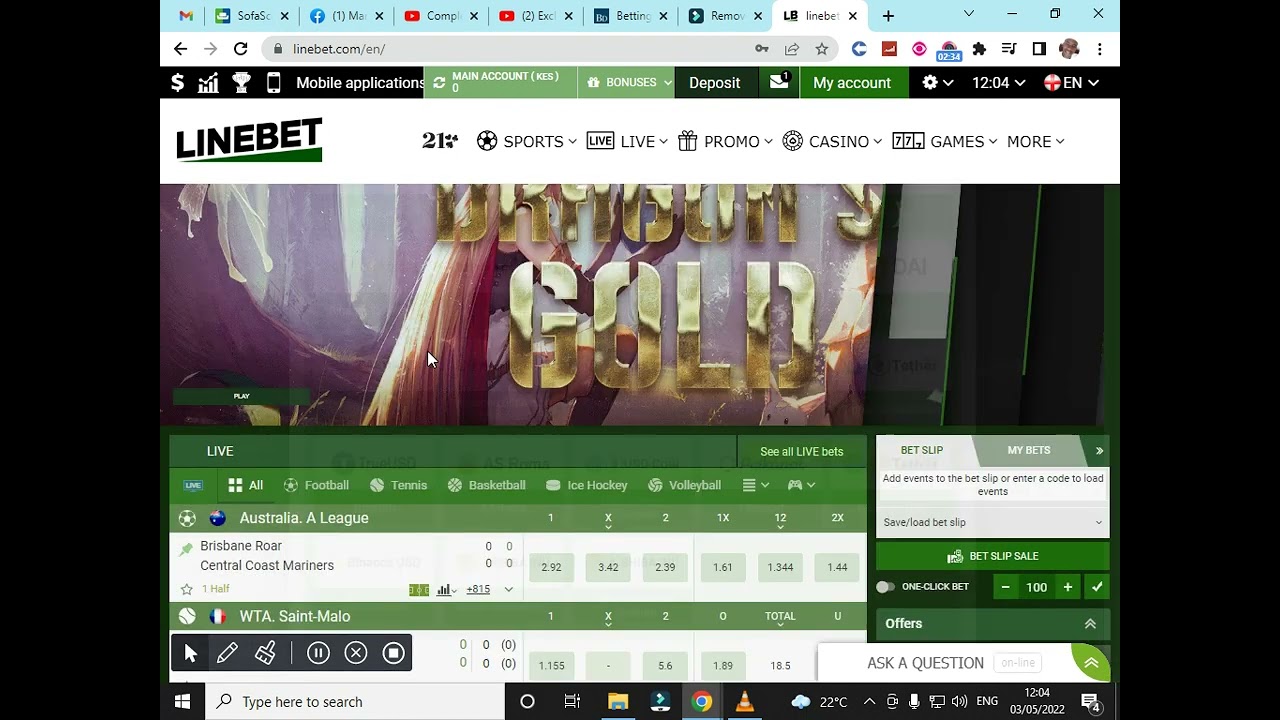This screenshot has width=1280, height=720.
Task: Click the share icon in address bar
Action: tap(792, 48)
